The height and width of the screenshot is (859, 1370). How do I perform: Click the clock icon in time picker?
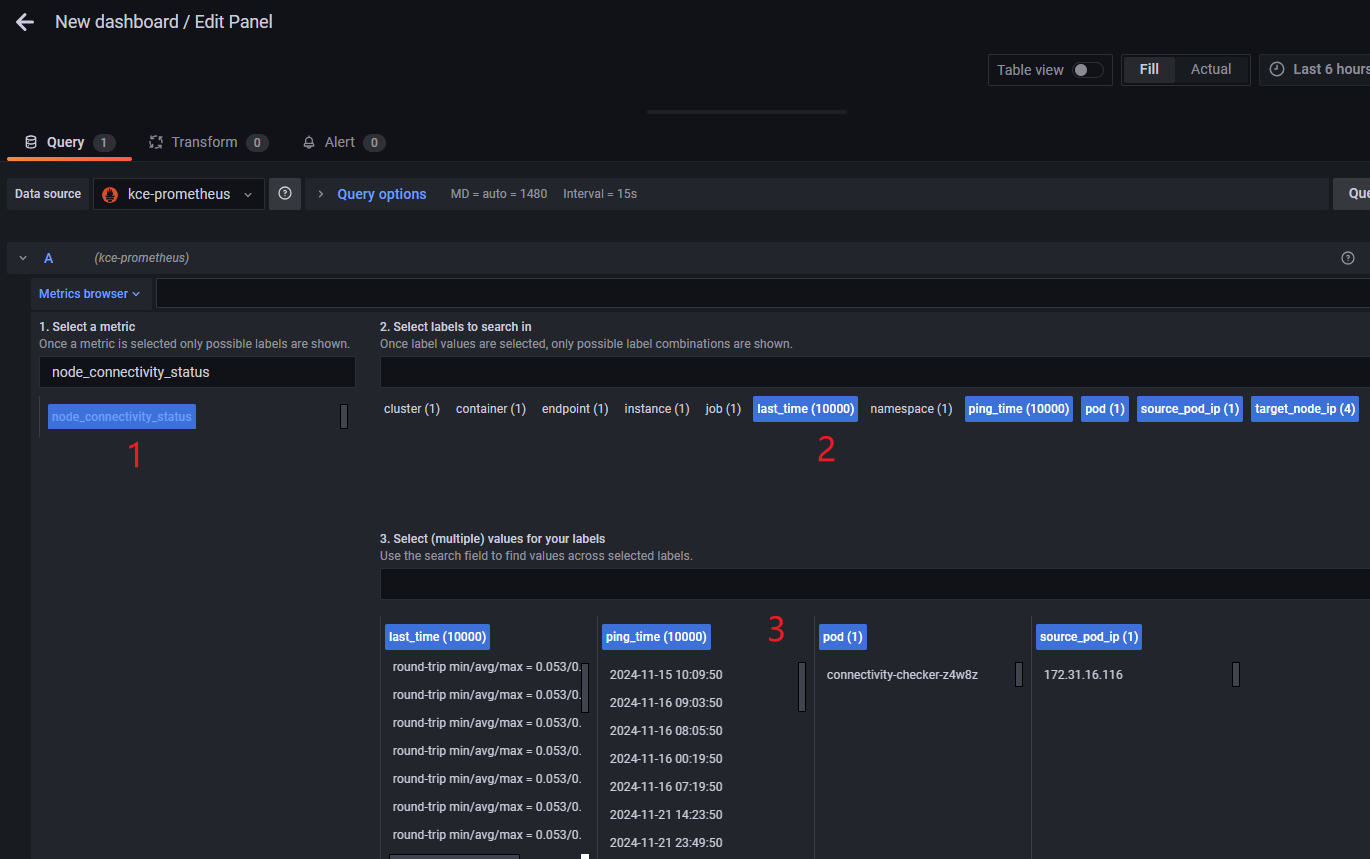click(x=1277, y=69)
